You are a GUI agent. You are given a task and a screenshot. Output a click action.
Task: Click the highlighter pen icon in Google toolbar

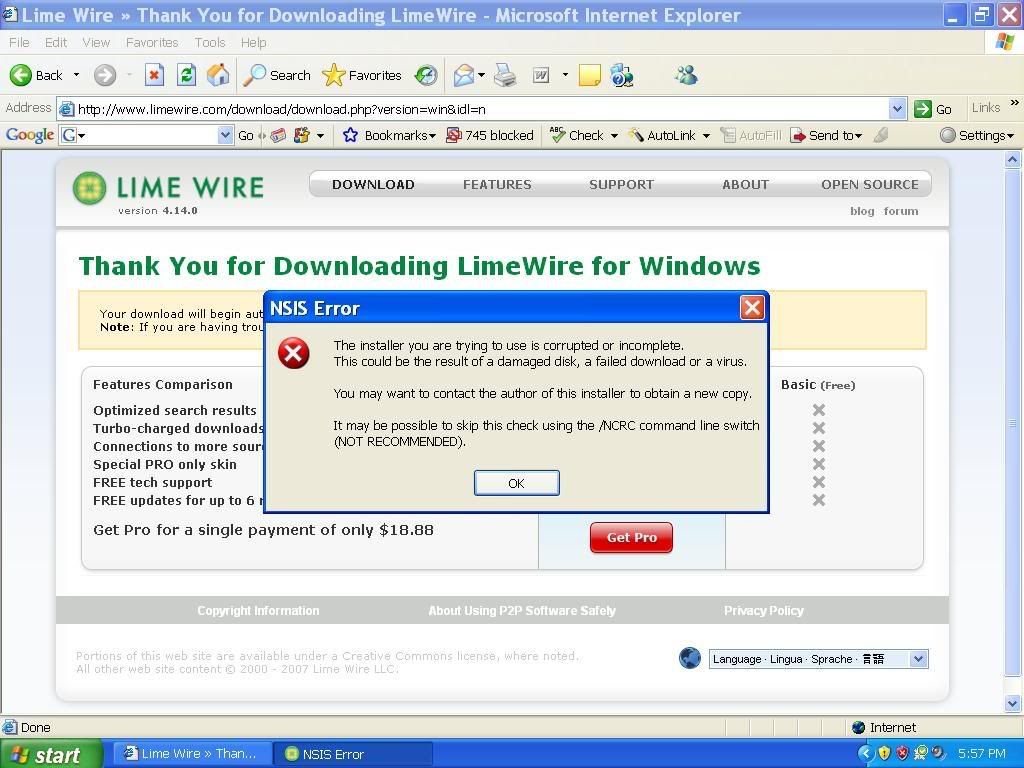[x=881, y=135]
